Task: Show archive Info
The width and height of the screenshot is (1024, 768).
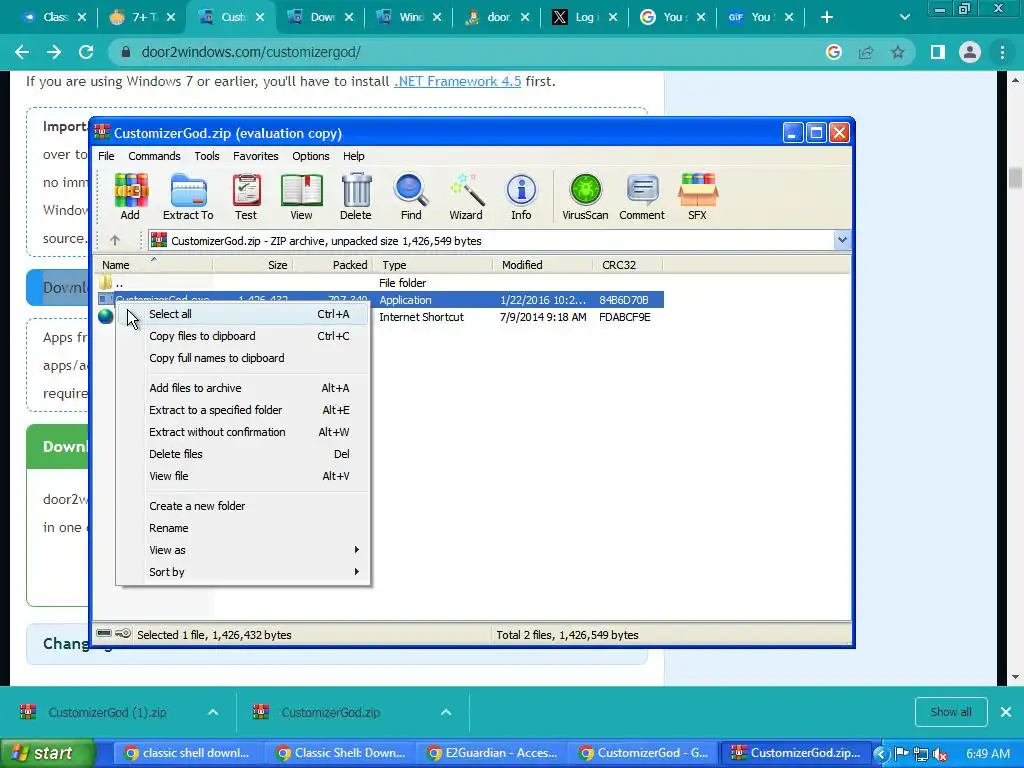Action: point(521,197)
